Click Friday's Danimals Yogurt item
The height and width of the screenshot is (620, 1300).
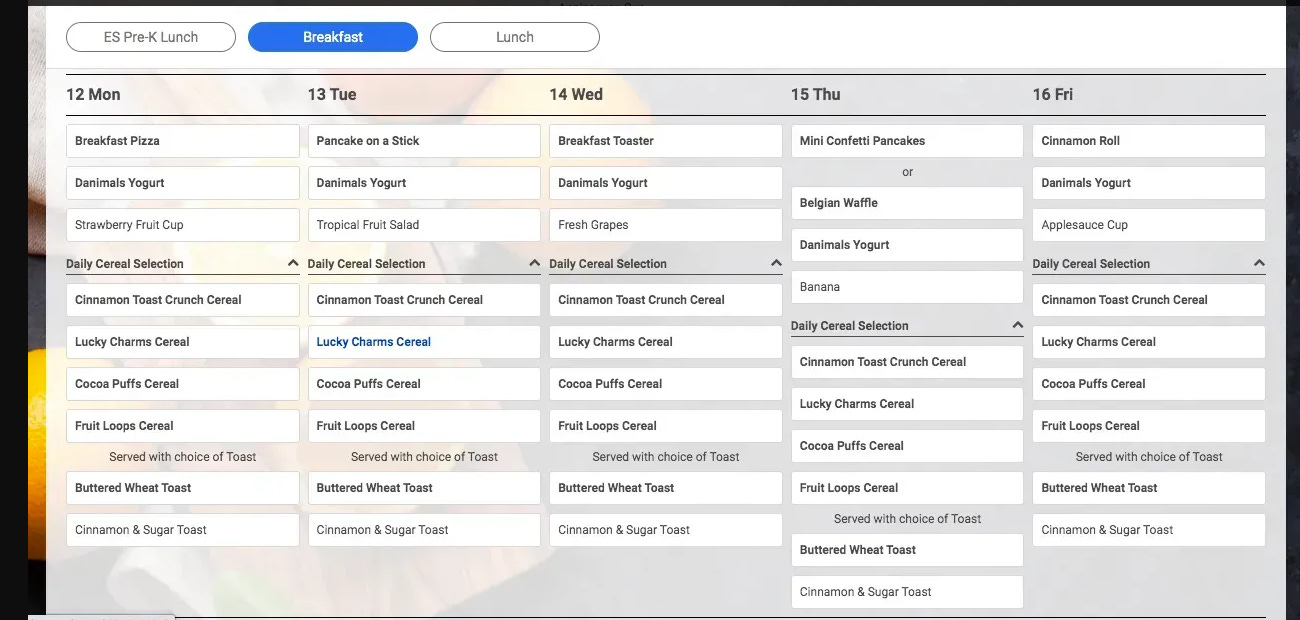tap(1149, 183)
